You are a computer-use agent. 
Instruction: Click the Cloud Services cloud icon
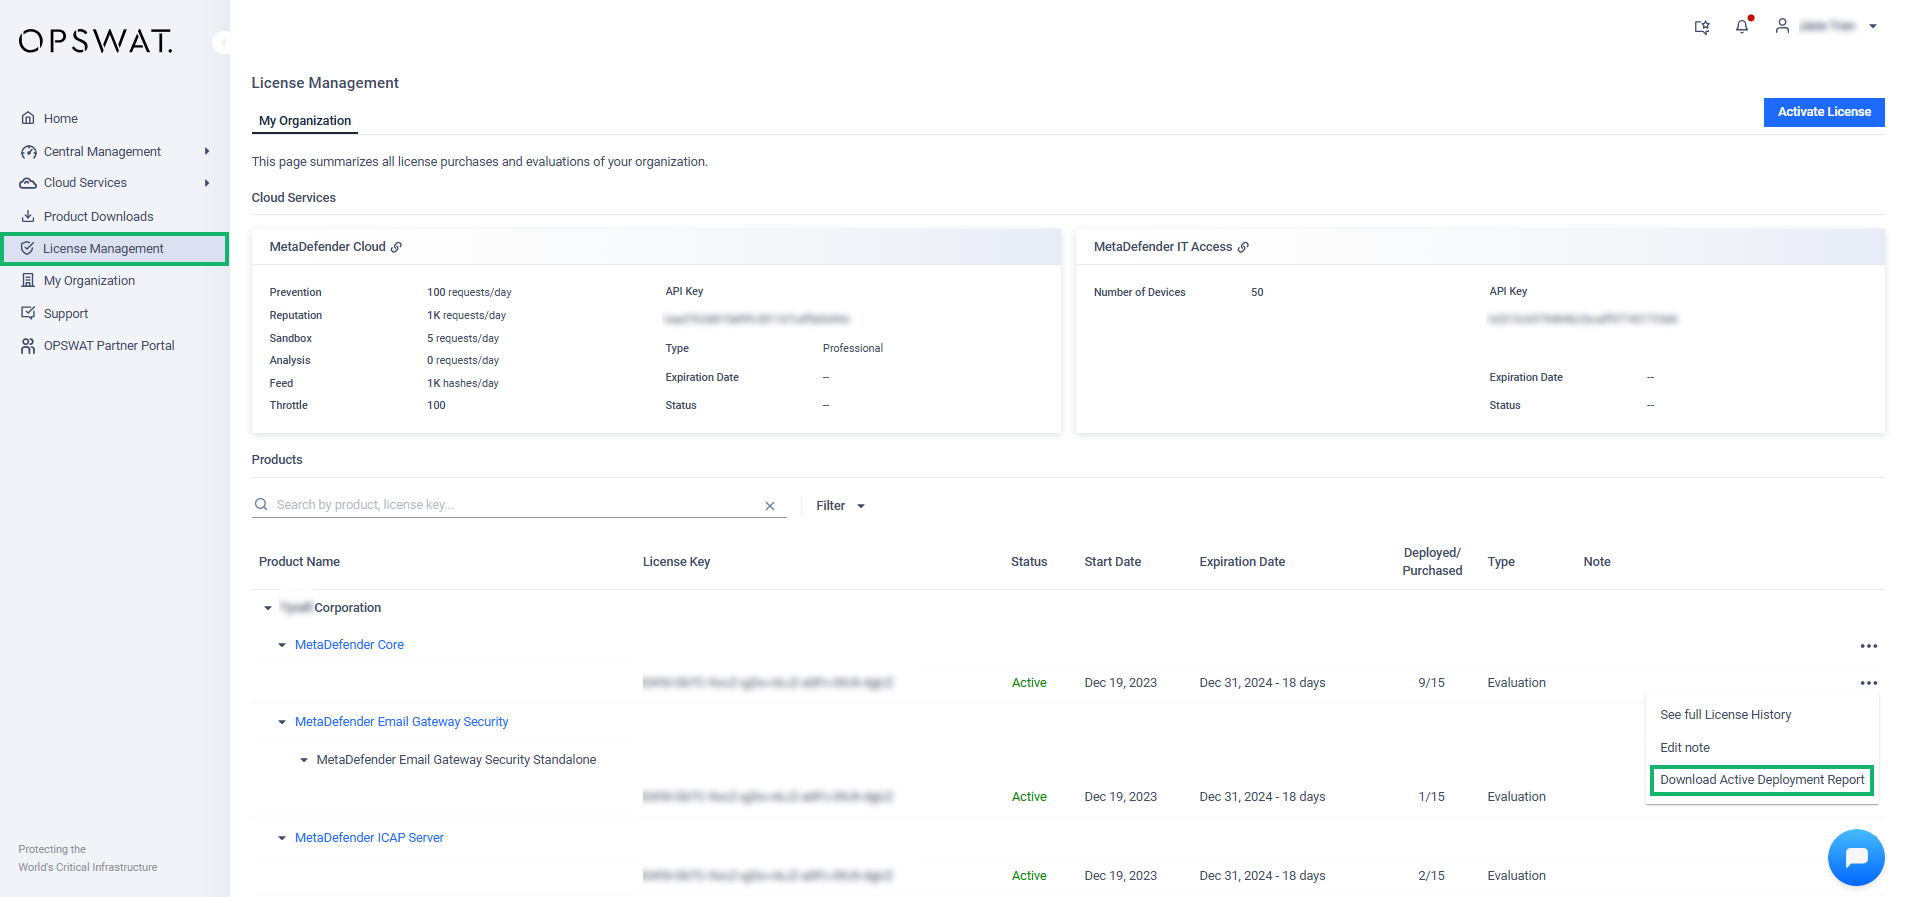pyautogui.click(x=28, y=183)
